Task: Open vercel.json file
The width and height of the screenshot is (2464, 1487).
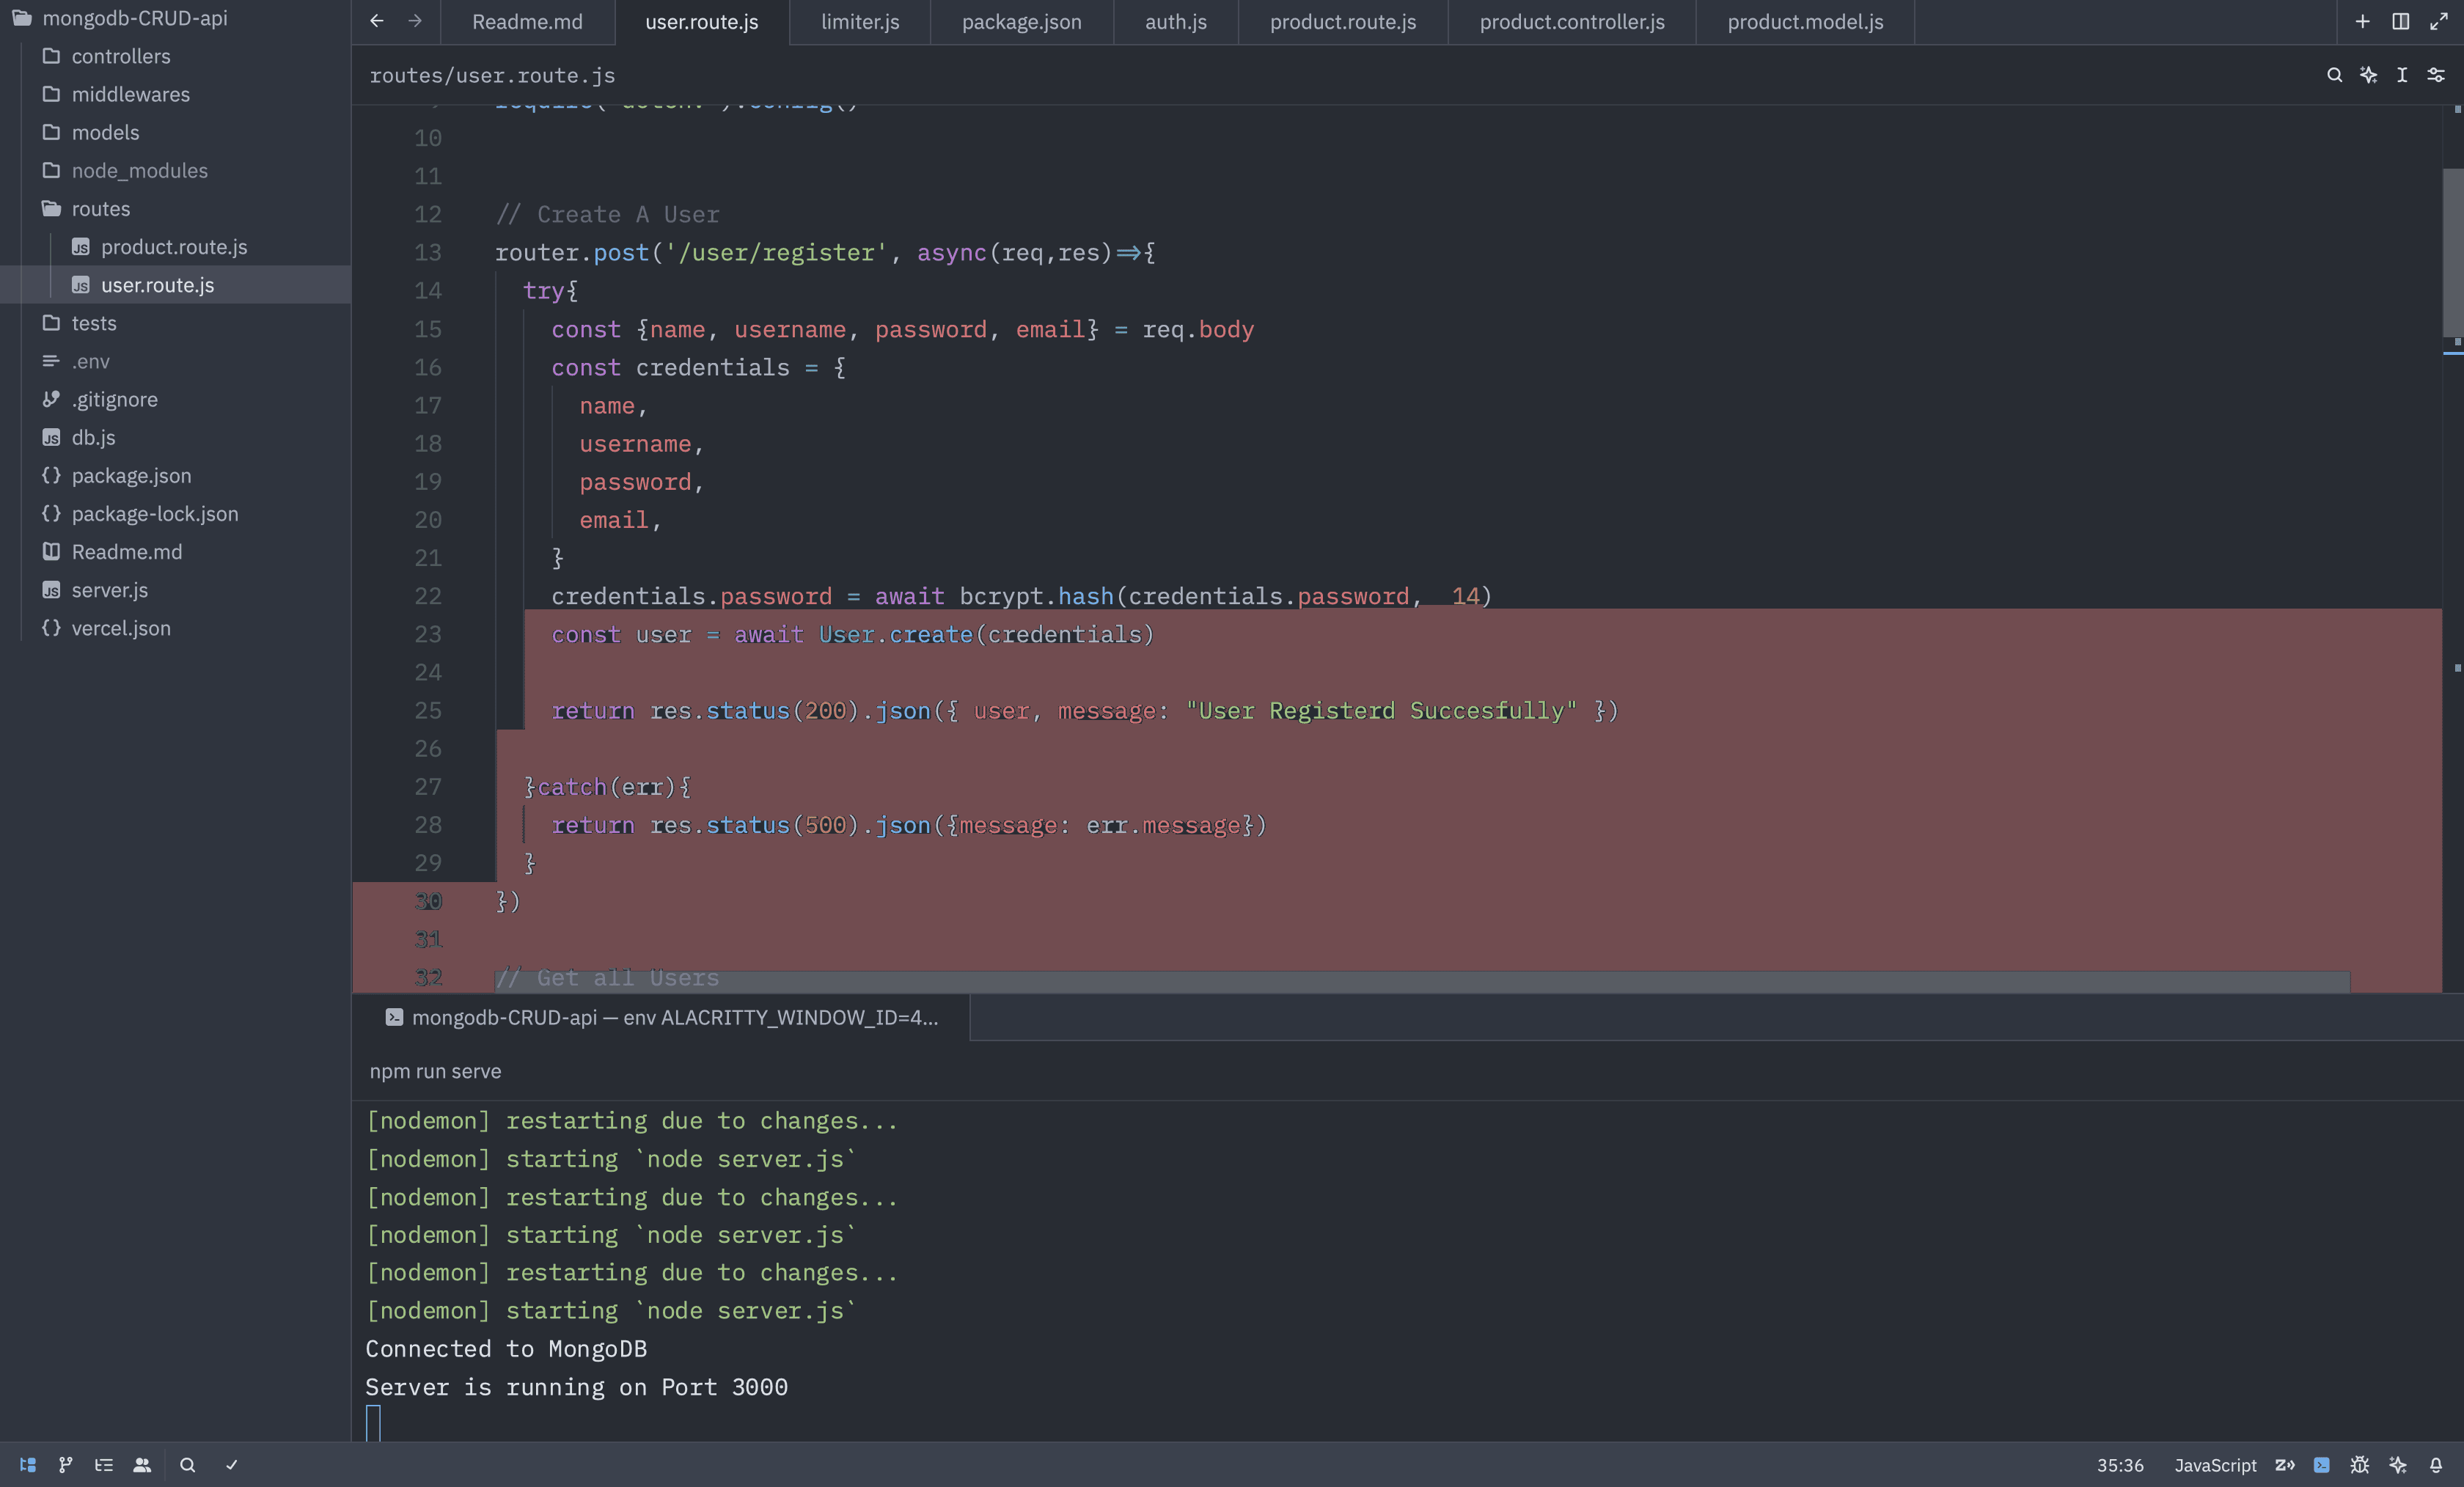Action: pos(175,628)
